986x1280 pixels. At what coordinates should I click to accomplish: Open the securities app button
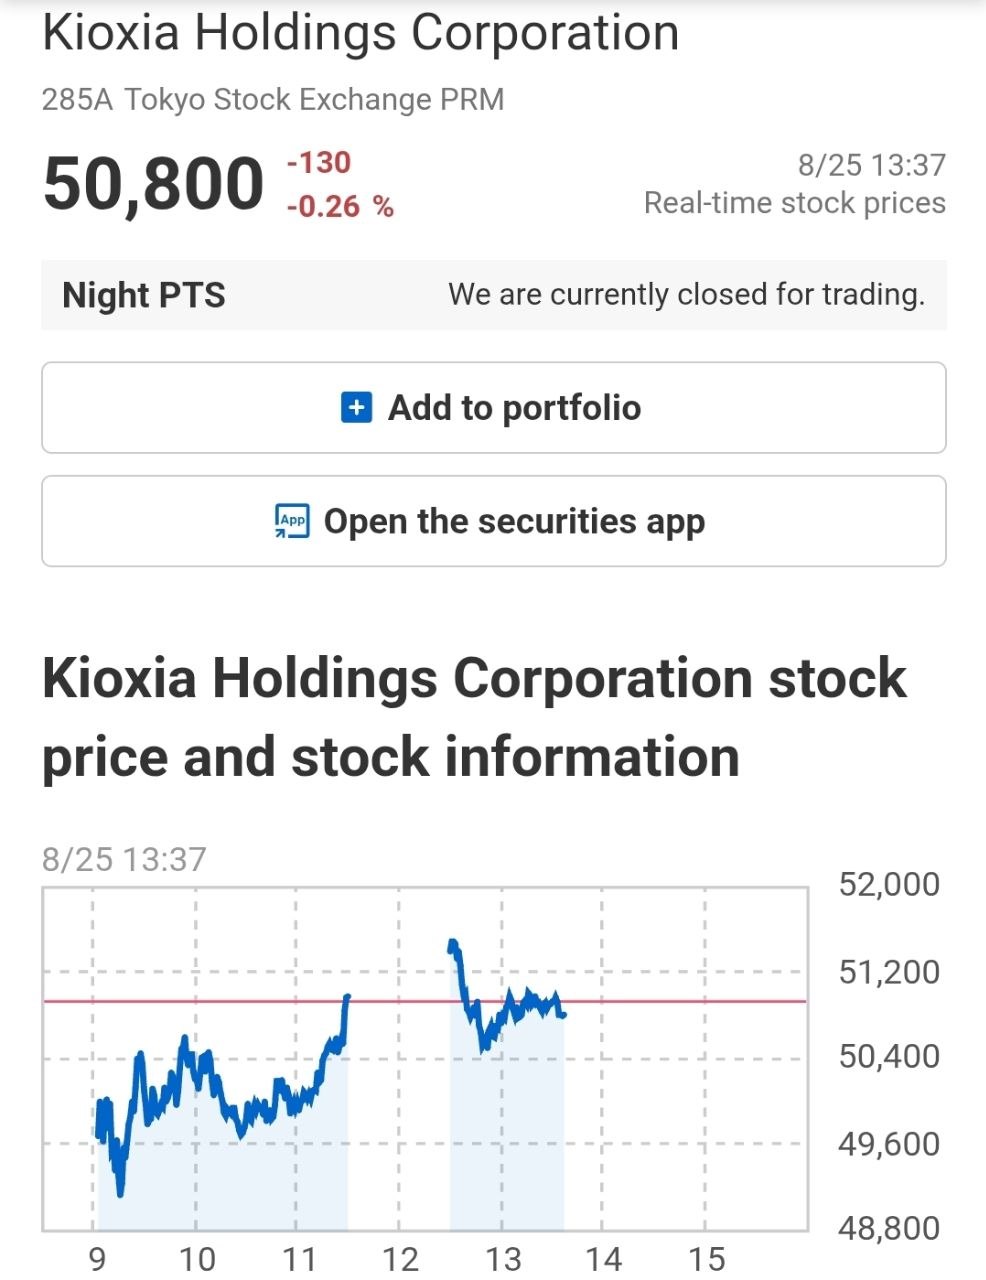[x=494, y=521]
